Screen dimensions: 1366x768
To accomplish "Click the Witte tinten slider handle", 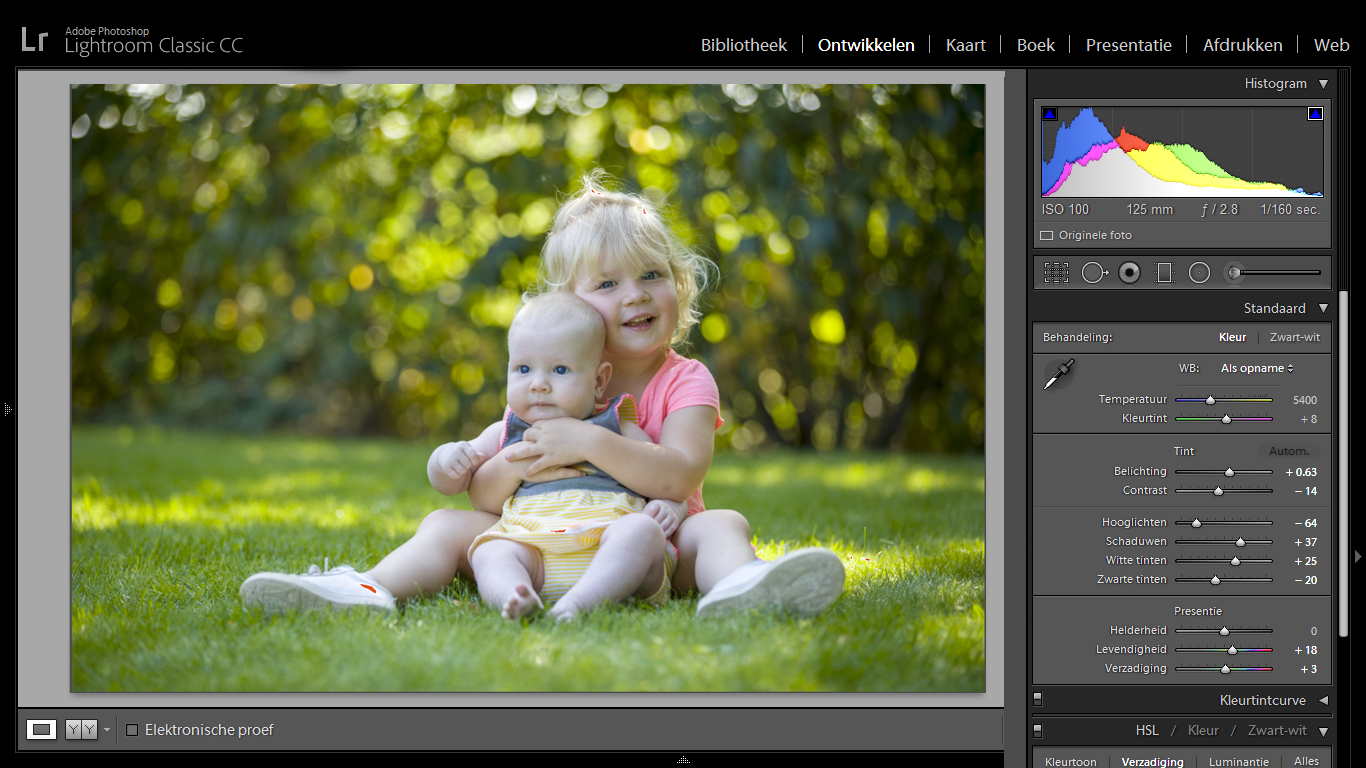I will point(1235,561).
